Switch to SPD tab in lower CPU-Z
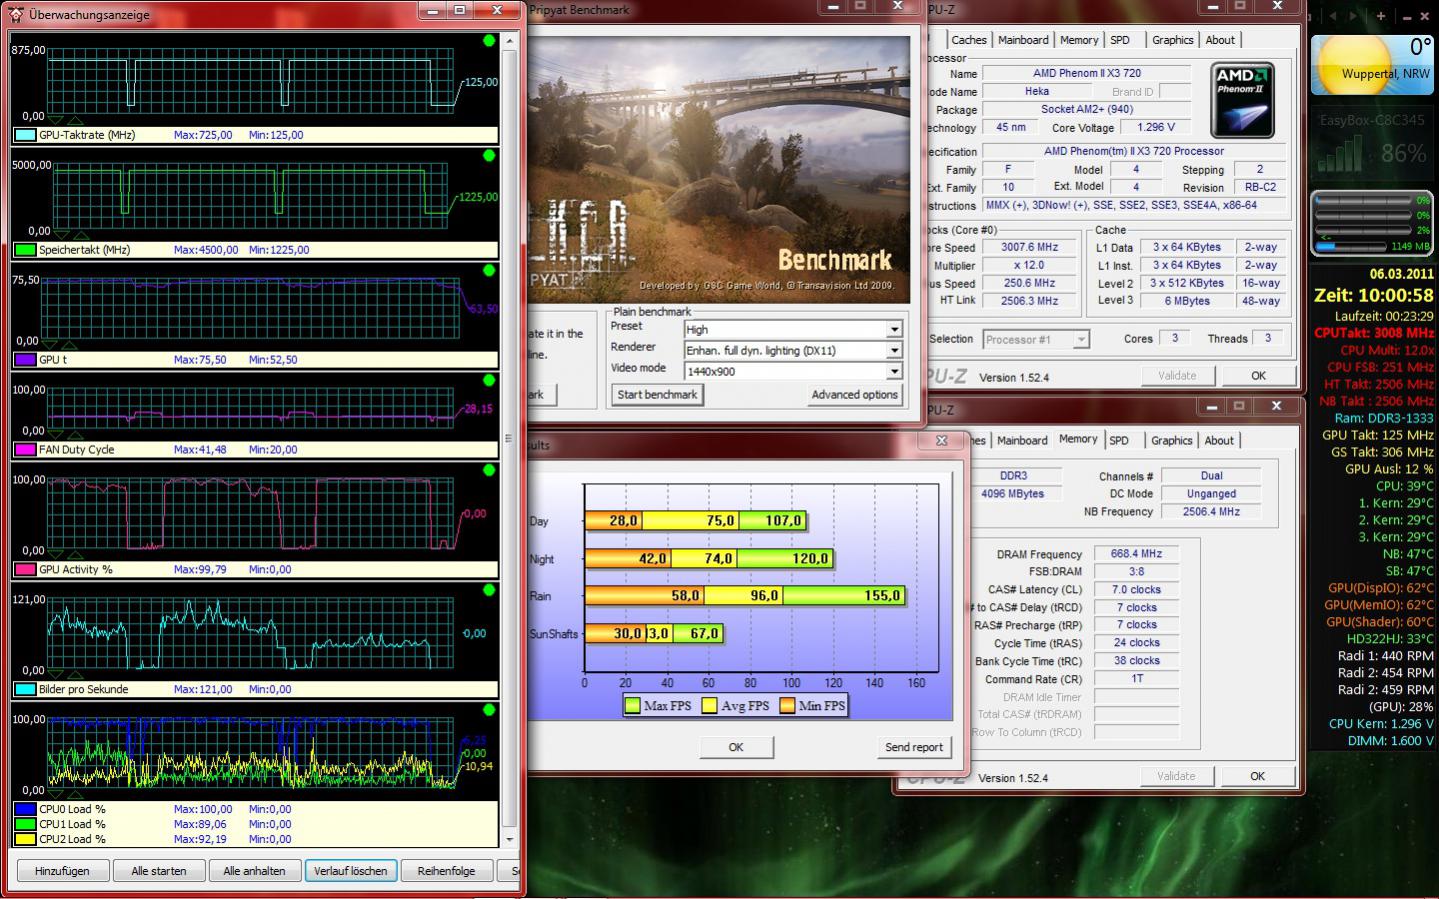1439x899 pixels. (x=1119, y=440)
